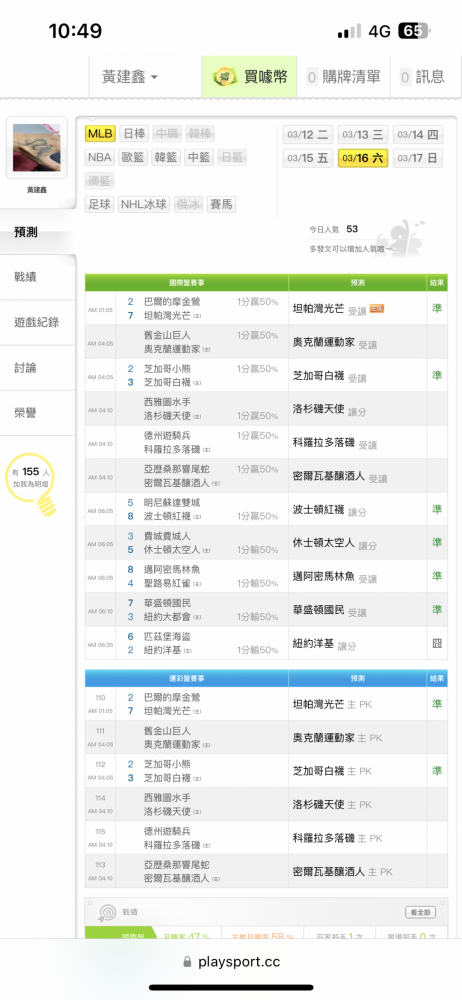Open the 討論 sidebar item
This screenshot has width=462, height=1000.
coord(38,368)
